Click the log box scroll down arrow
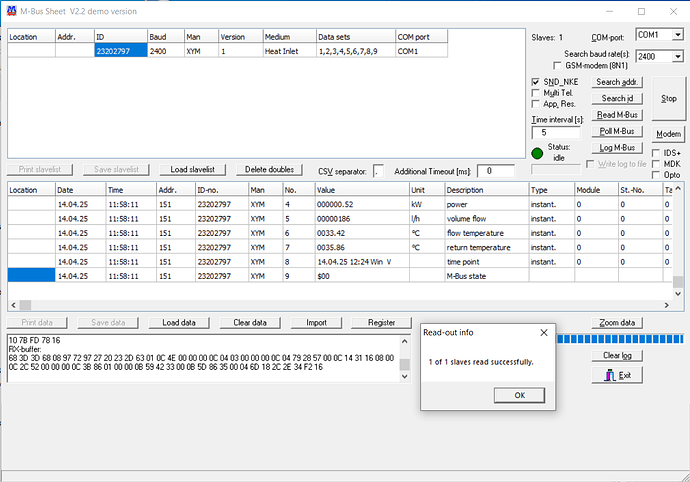Screen dimensions: 690x482 (x=404, y=377)
